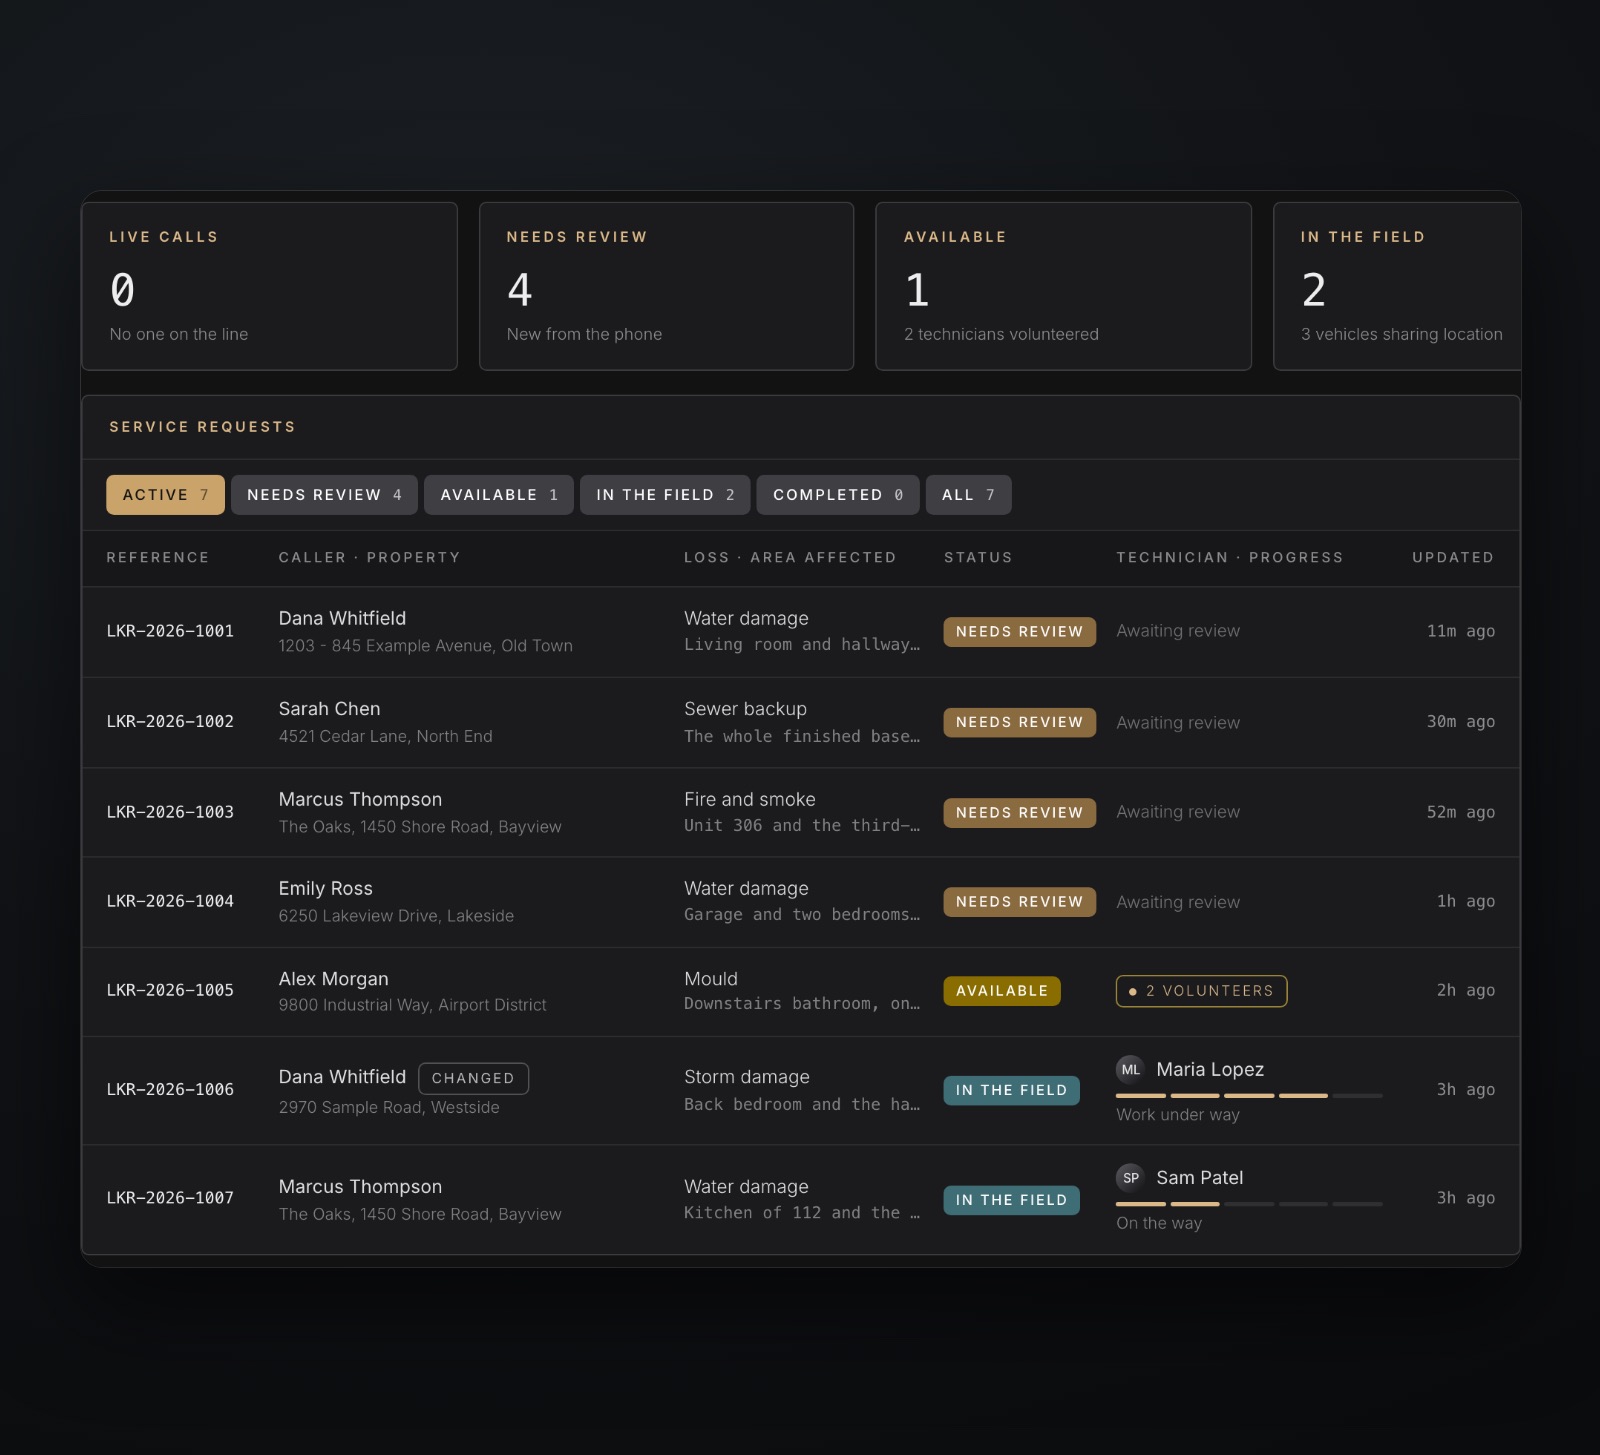This screenshot has width=1600, height=1455.
Task: Click the Fire and smoke loss entry
Action: 749,799
